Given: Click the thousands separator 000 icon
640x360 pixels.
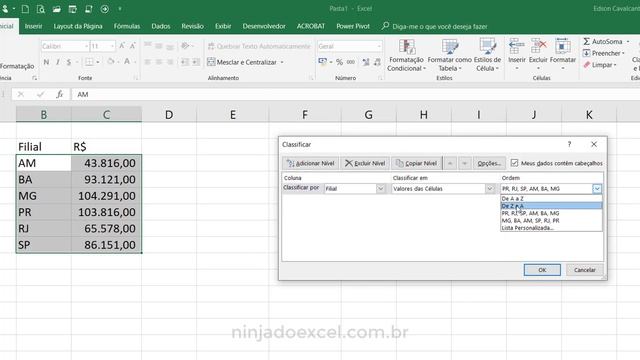Looking at the screenshot, I should pyautogui.click(x=351, y=62).
